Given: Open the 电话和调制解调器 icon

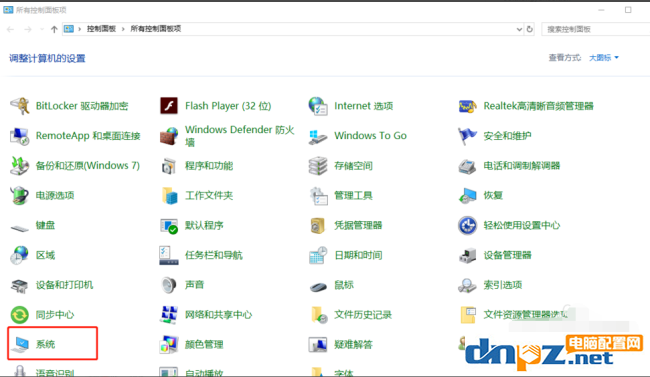Looking at the screenshot, I should click(467, 166).
